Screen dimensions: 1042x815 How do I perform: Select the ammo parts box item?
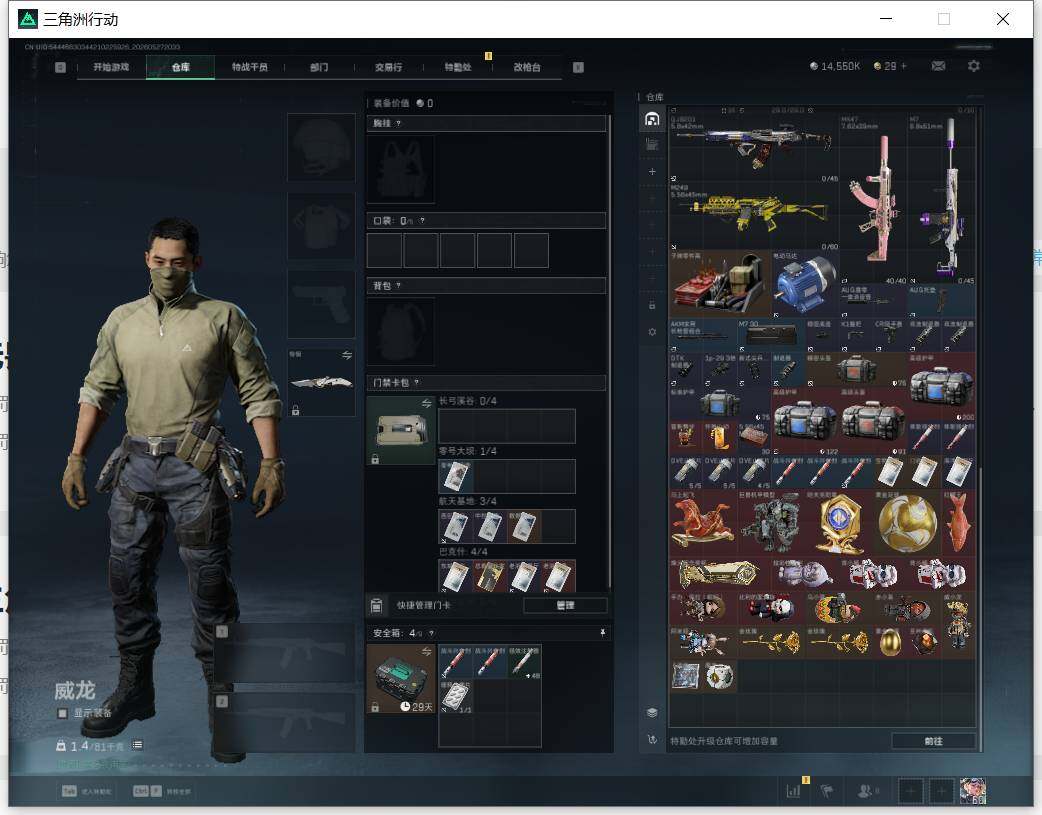[x=720, y=284]
